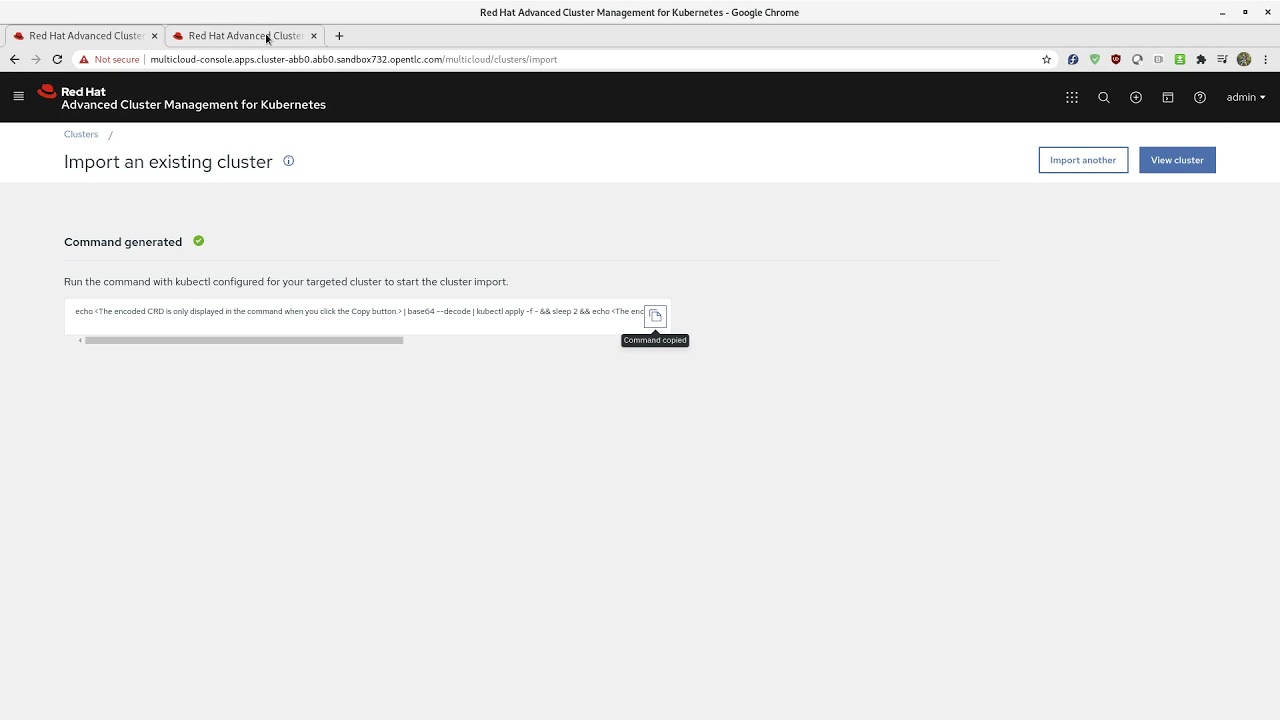This screenshot has height=720, width=1280.
Task: Click the Command generated heading text
Action: [x=123, y=242]
